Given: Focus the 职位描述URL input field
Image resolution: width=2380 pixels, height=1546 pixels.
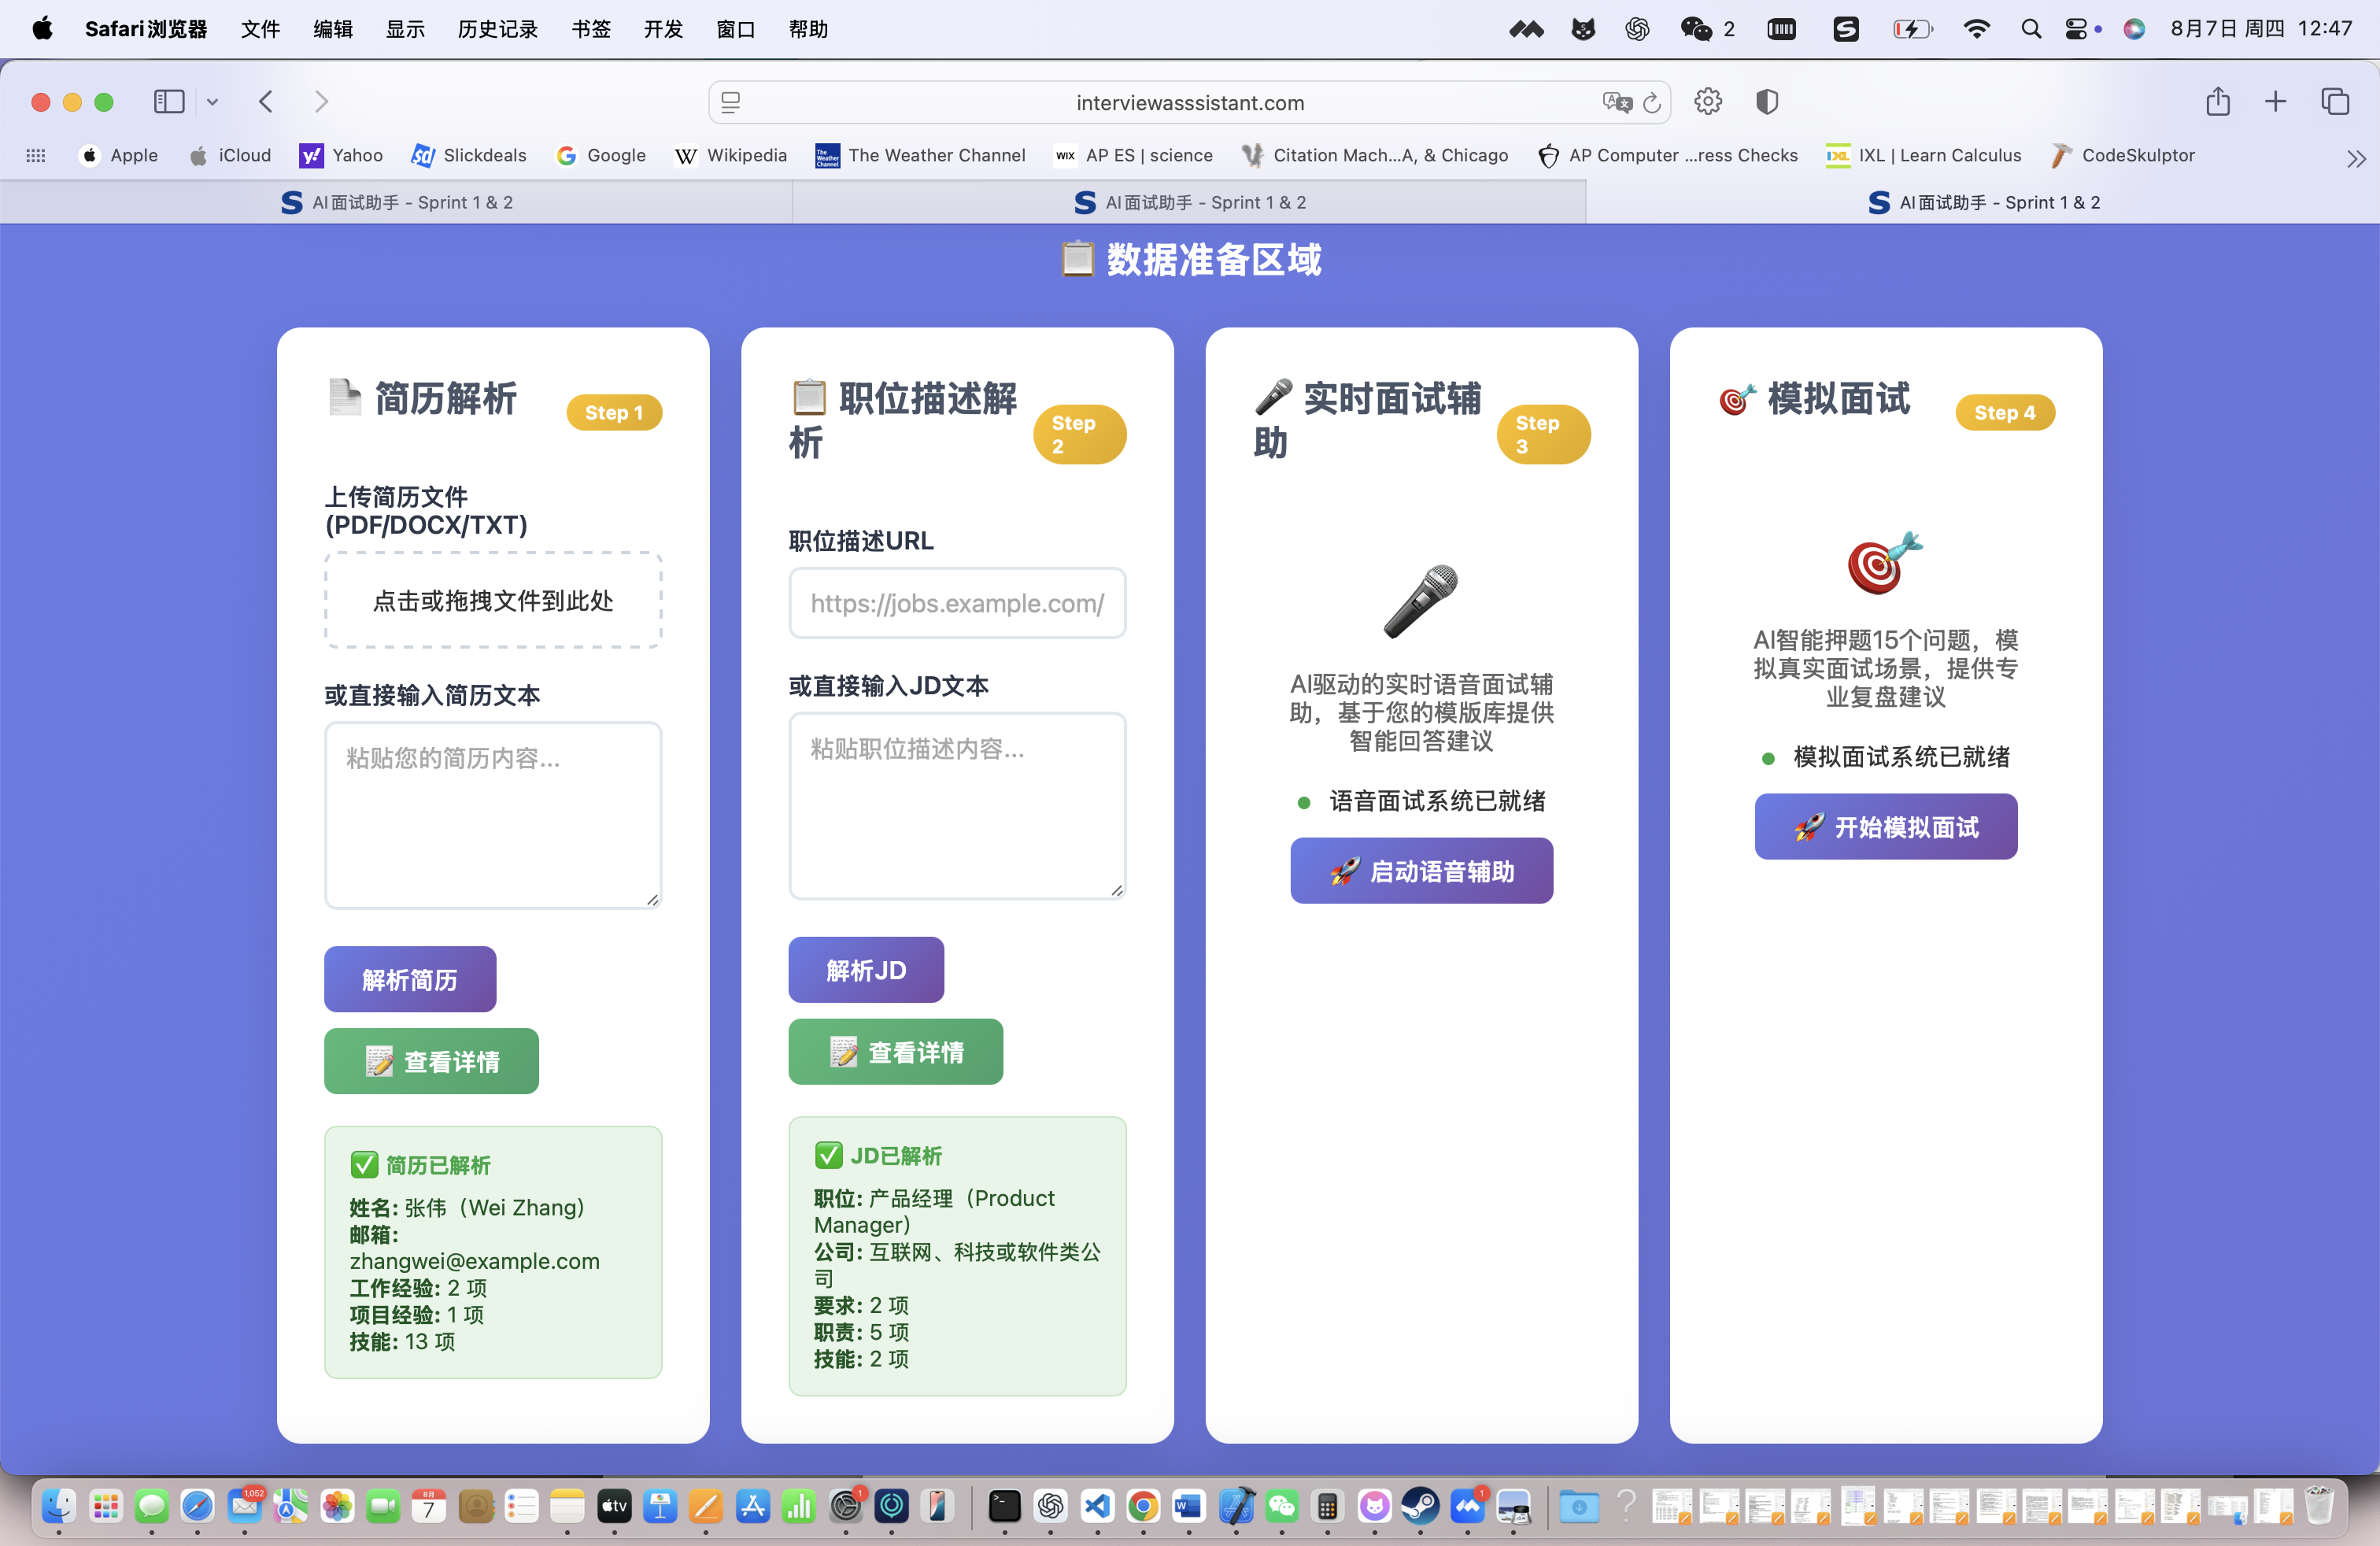Looking at the screenshot, I should tap(957, 603).
